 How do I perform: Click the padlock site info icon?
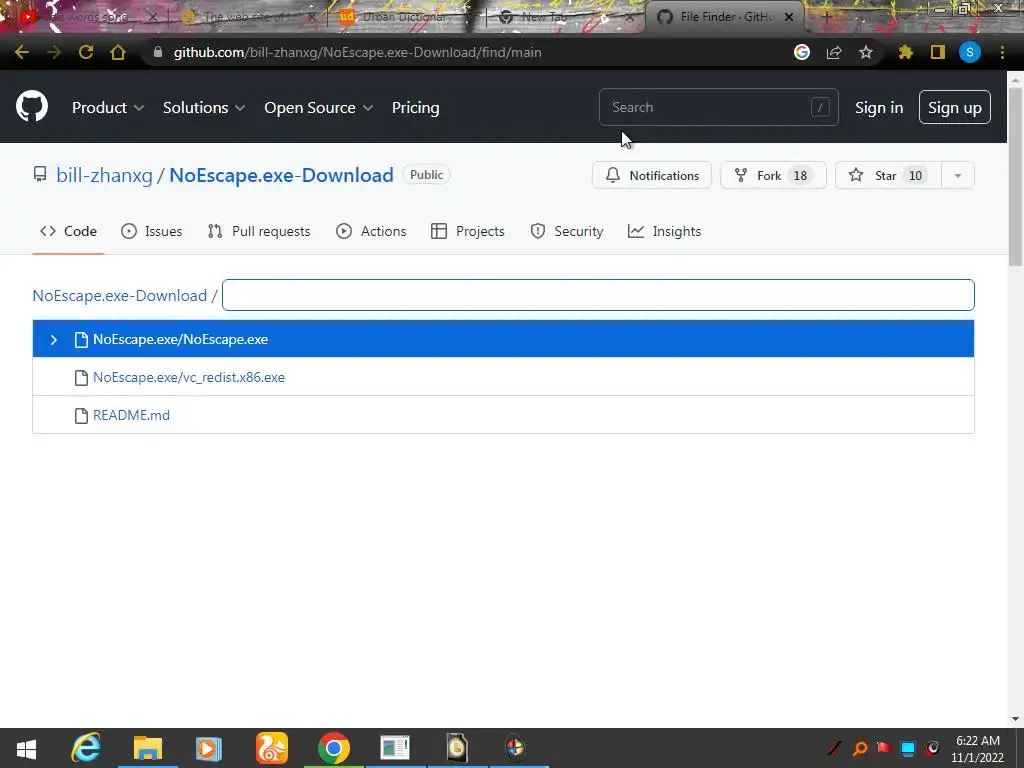point(157,52)
